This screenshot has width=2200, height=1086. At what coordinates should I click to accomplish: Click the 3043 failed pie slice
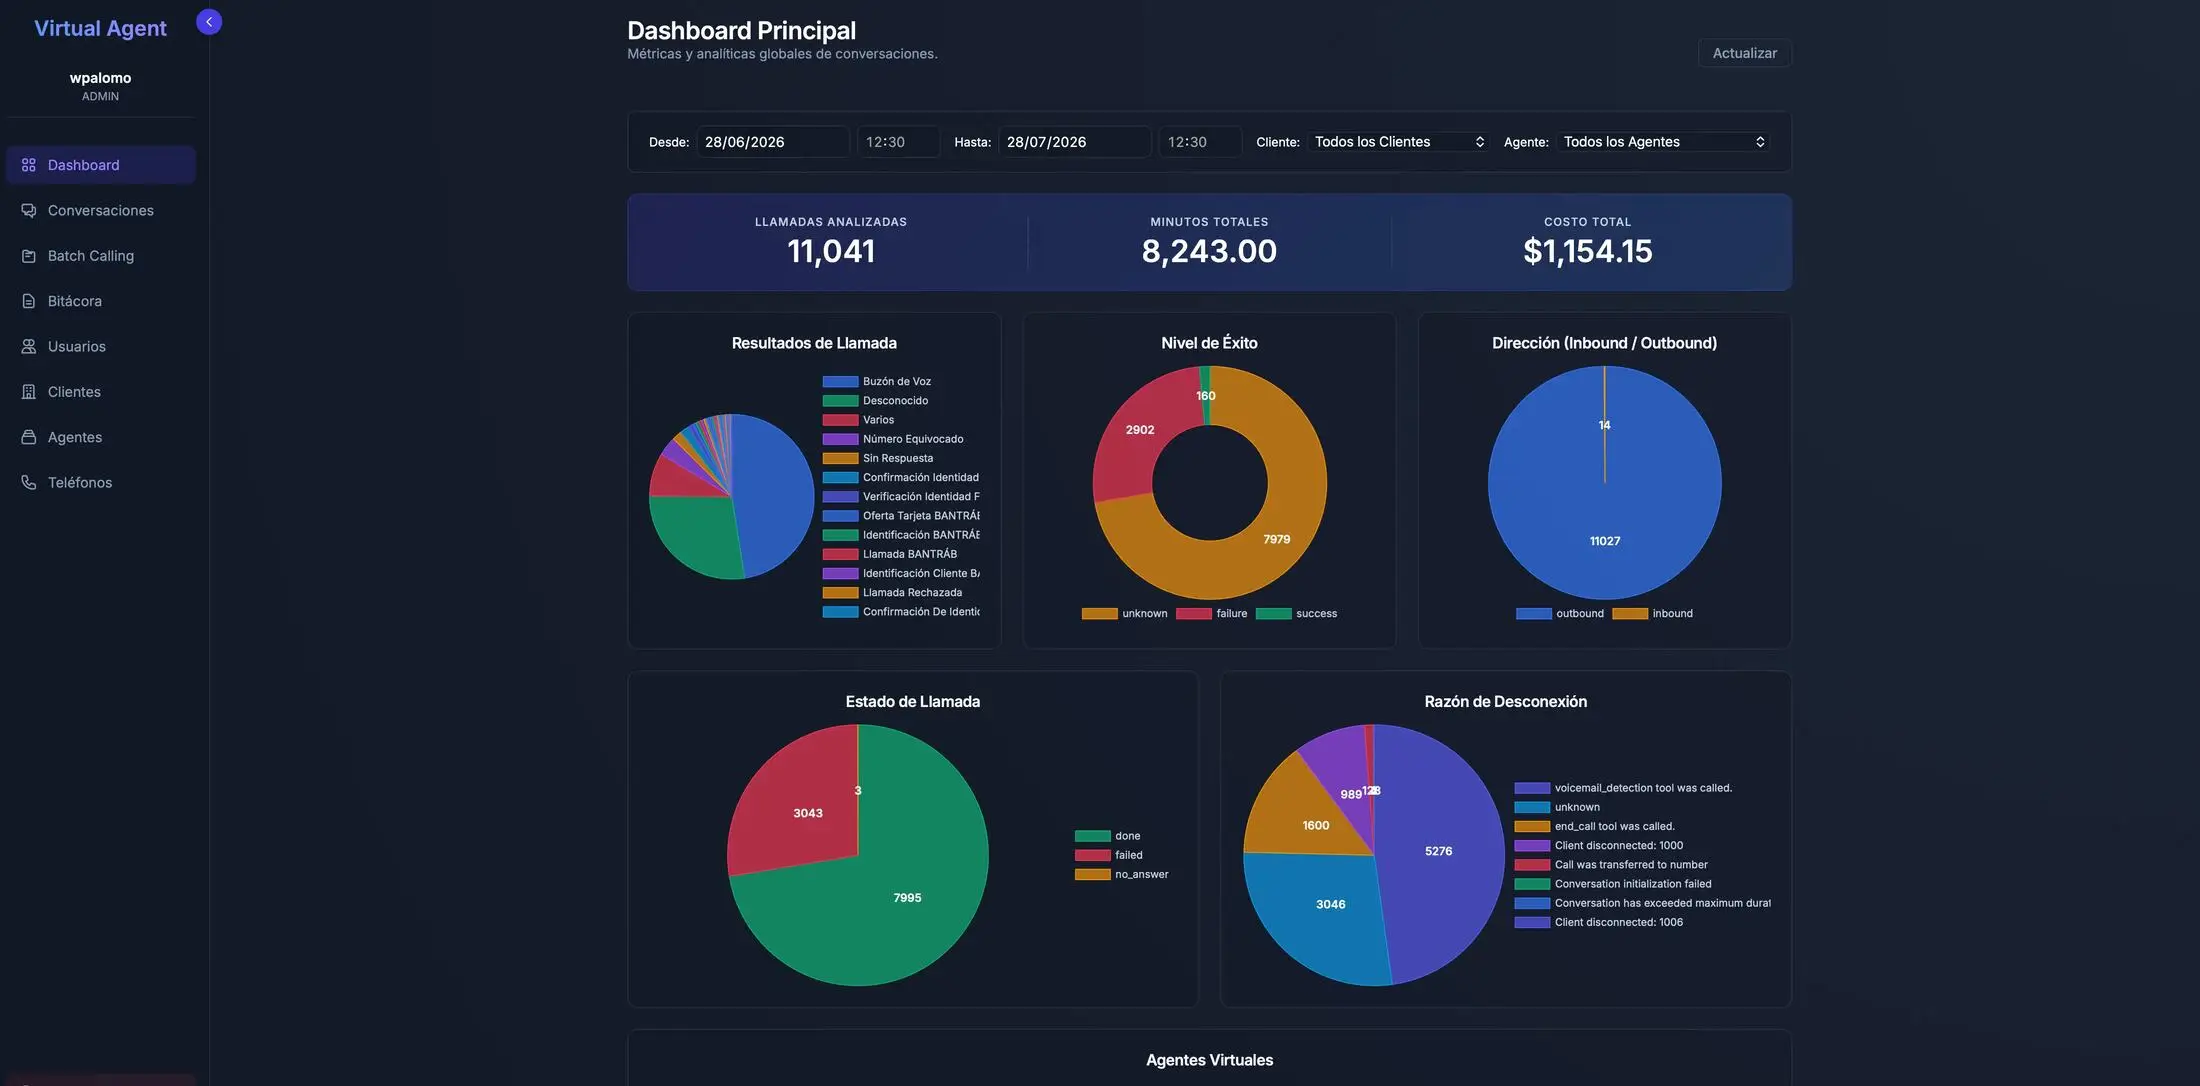(x=808, y=813)
